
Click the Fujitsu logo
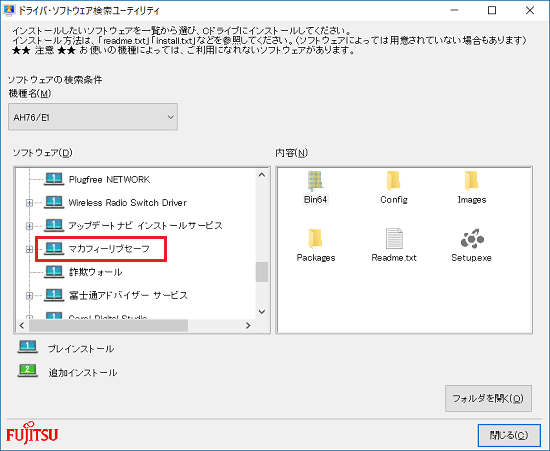pos(32,433)
